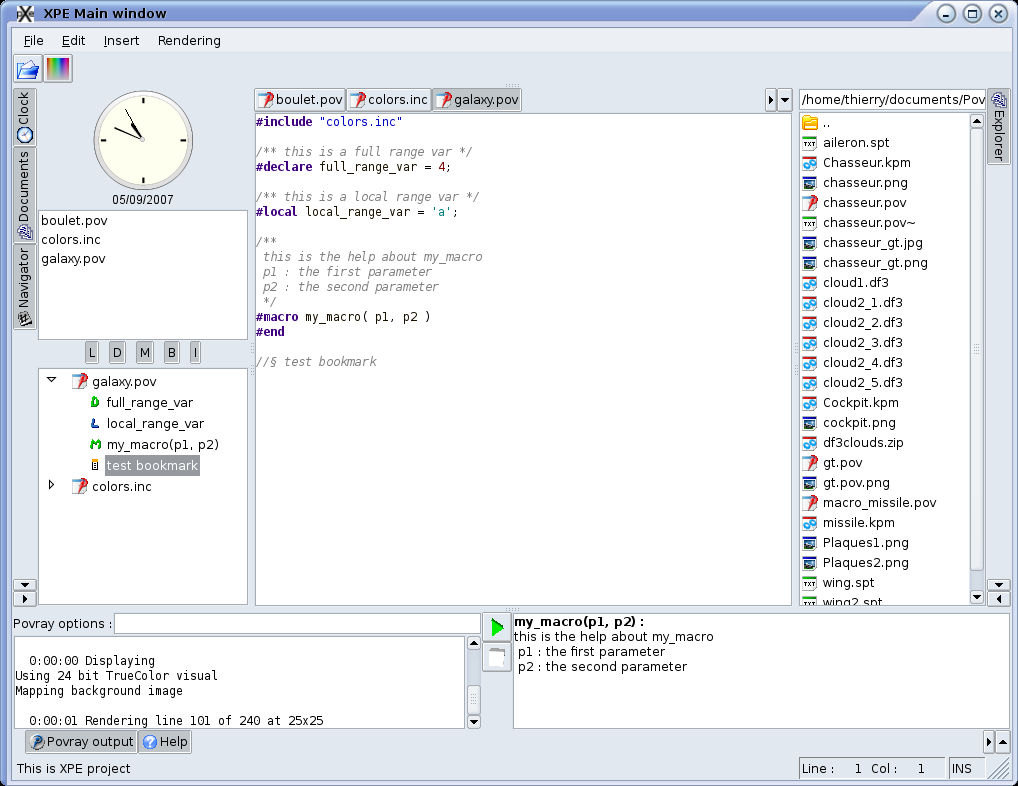Click the Explorer path field
This screenshot has height=786, width=1018.
point(892,99)
